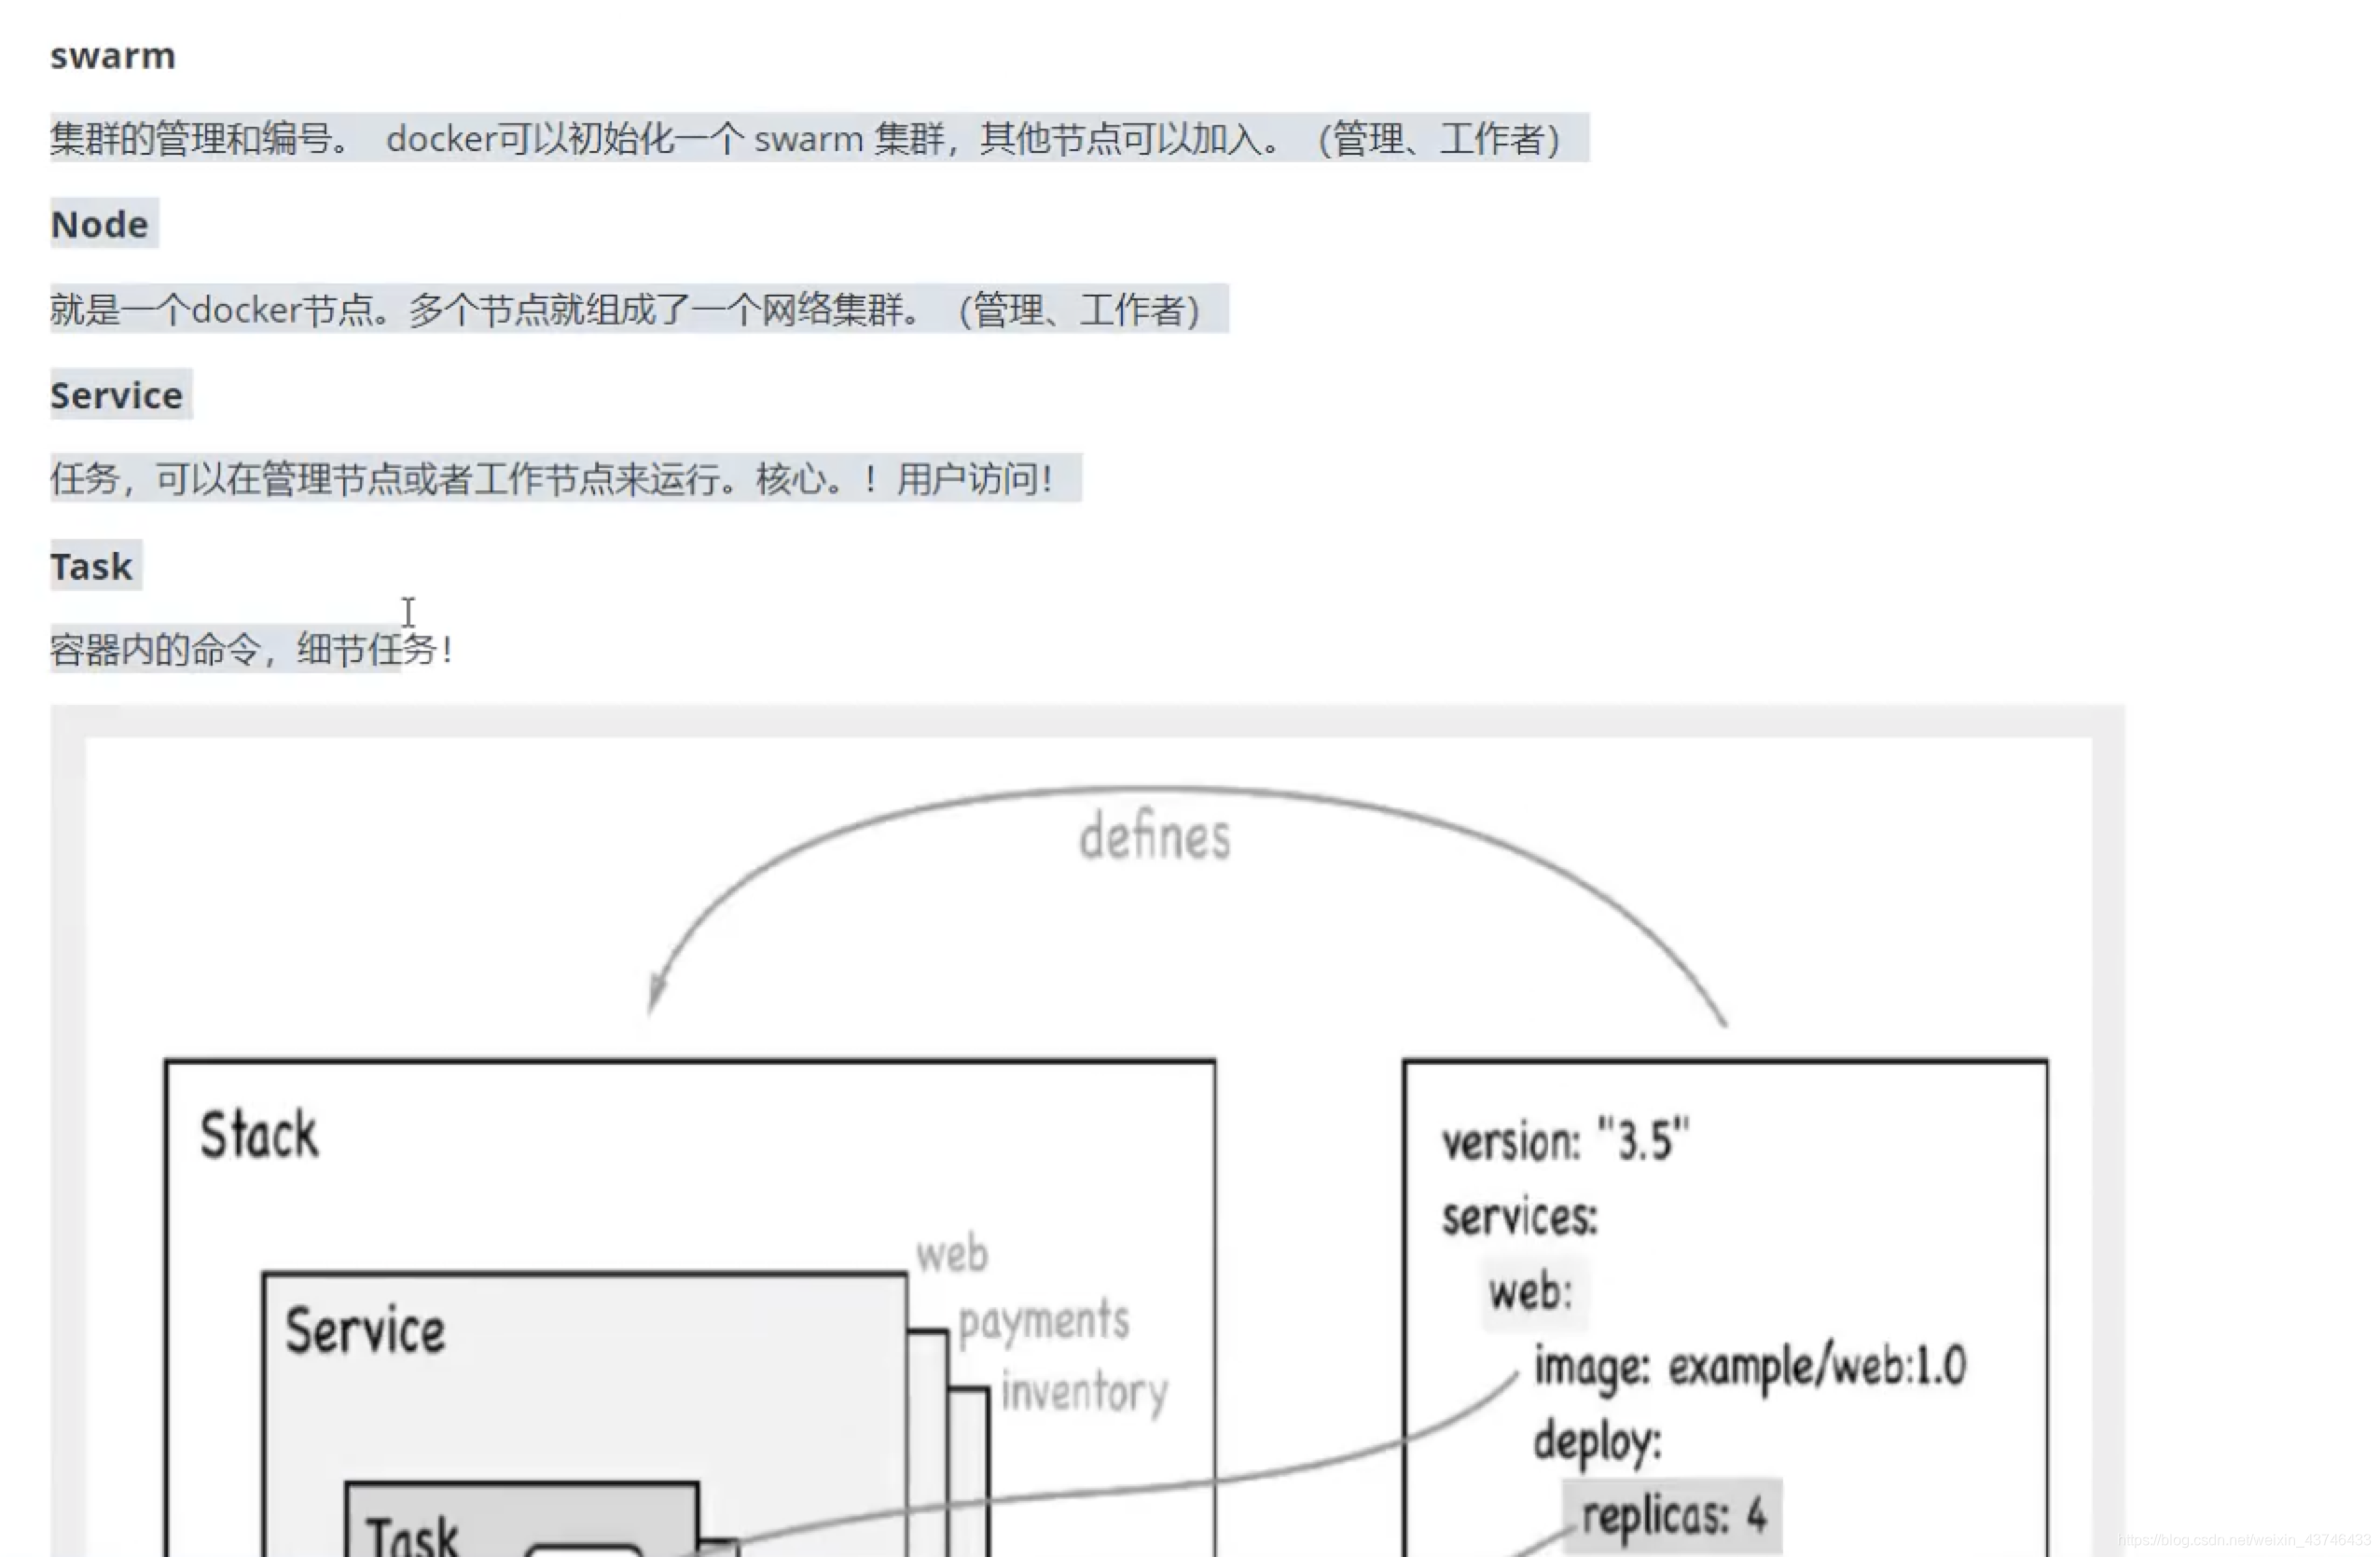Image resolution: width=2380 pixels, height=1557 pixels.
Task: Click the "Node" heading
Action: [100, 224]
